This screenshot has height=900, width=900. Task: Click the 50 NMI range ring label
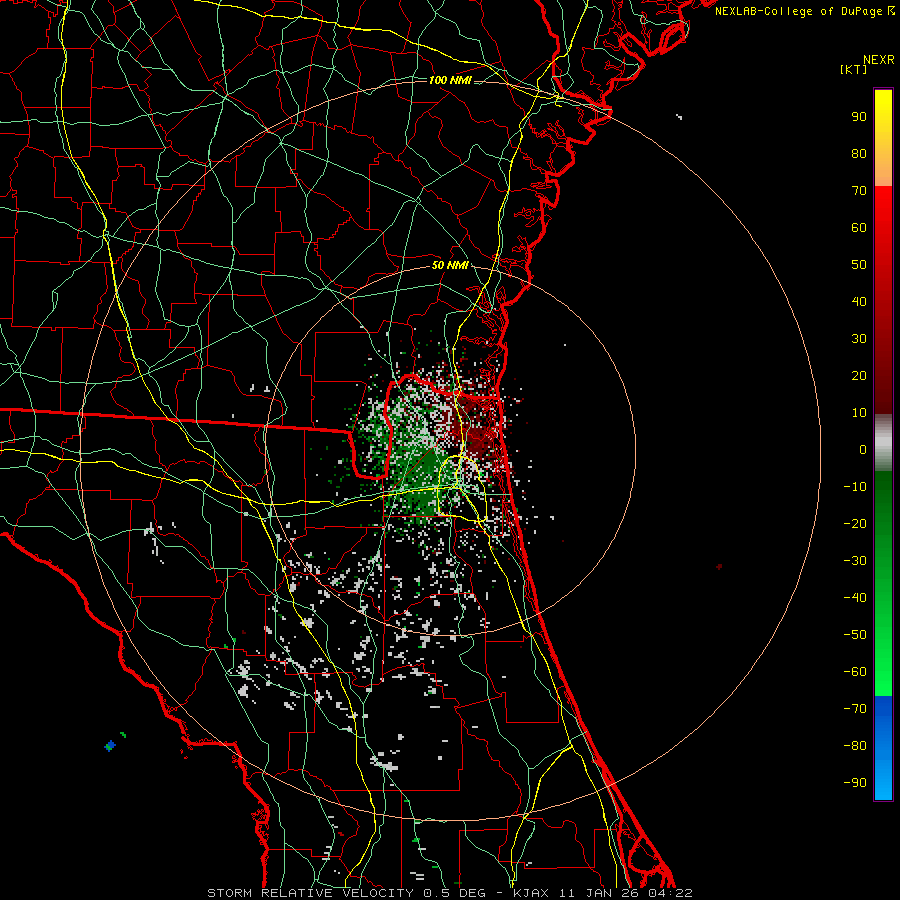point(450,265)
